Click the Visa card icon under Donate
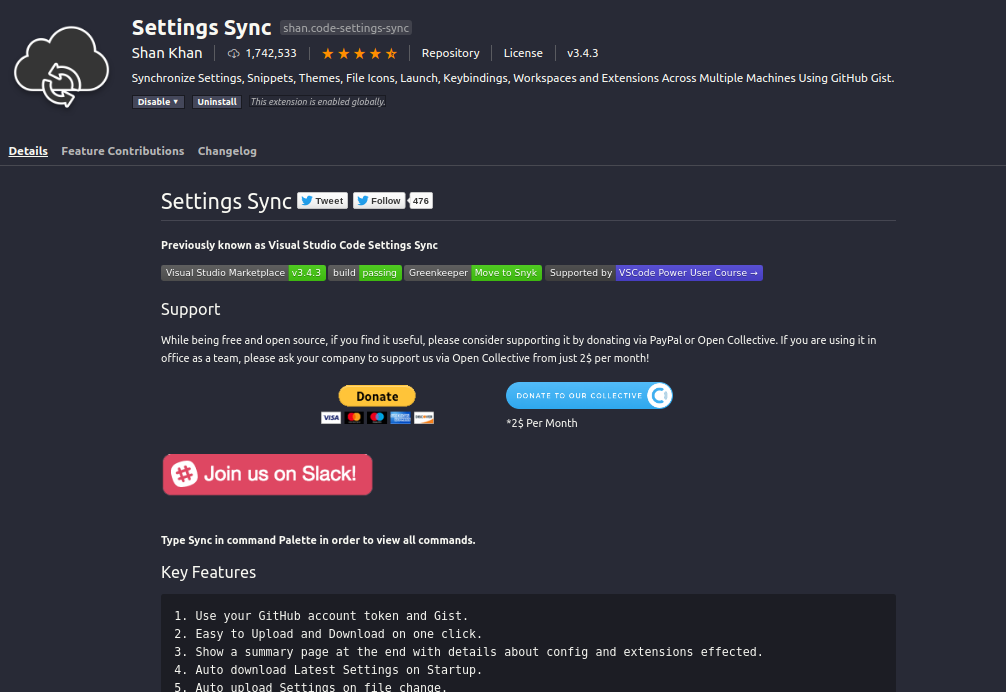Screen dimensions: 1006x692 click(x=331, y=417)
